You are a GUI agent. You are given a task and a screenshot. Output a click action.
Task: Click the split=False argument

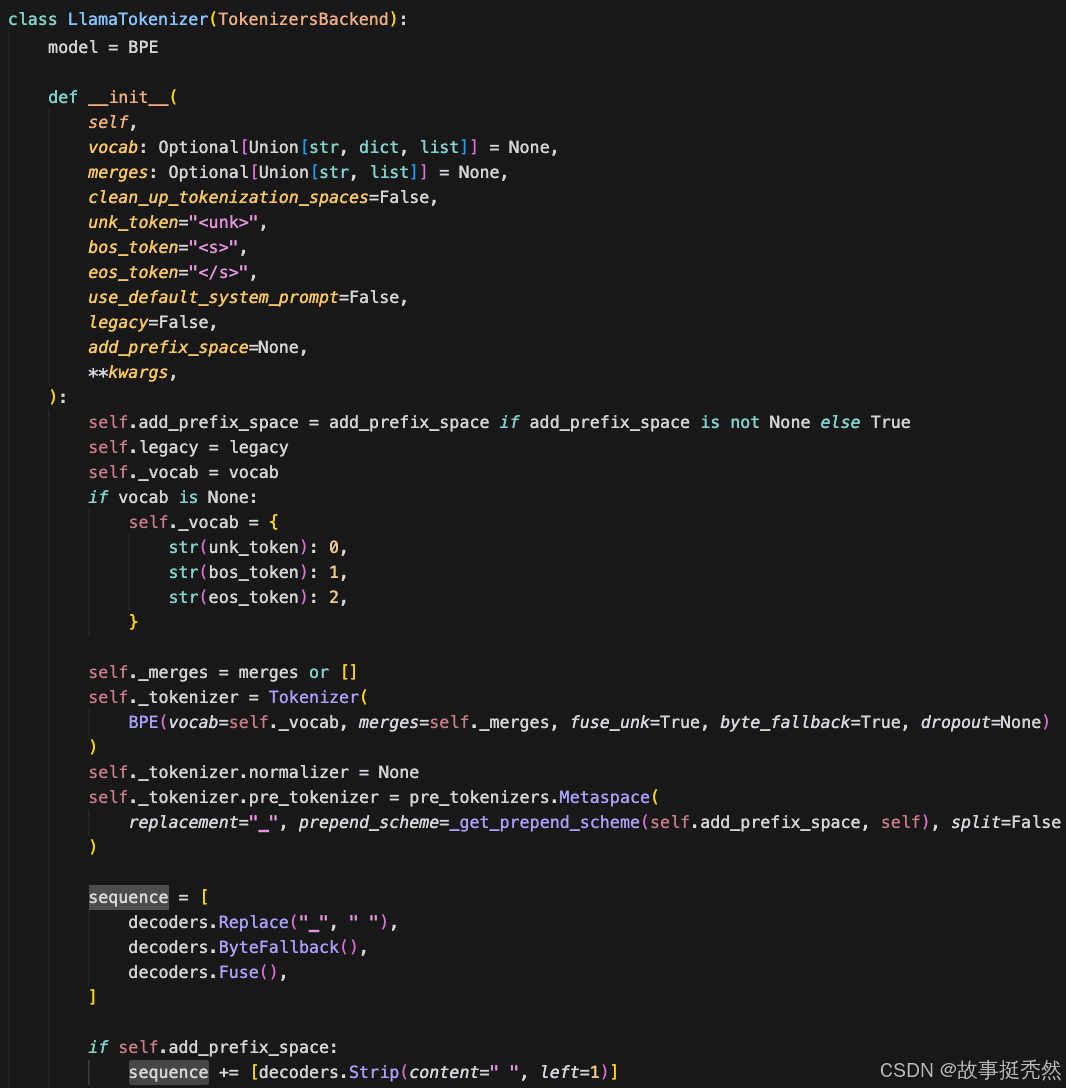tap(1006, 822)
